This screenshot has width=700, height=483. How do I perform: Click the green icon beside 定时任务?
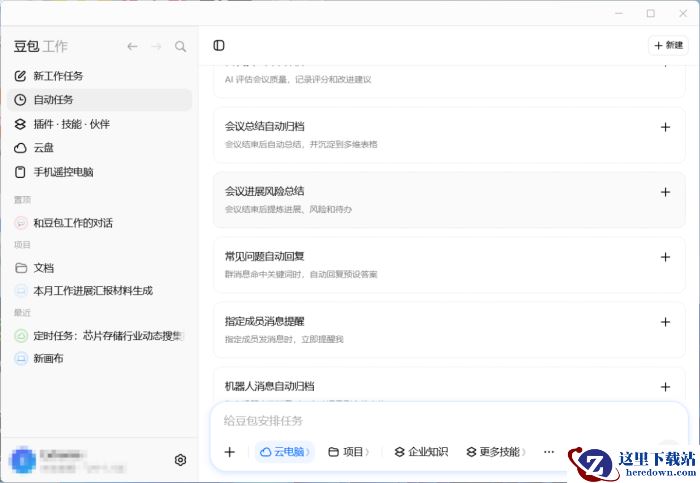21,336
